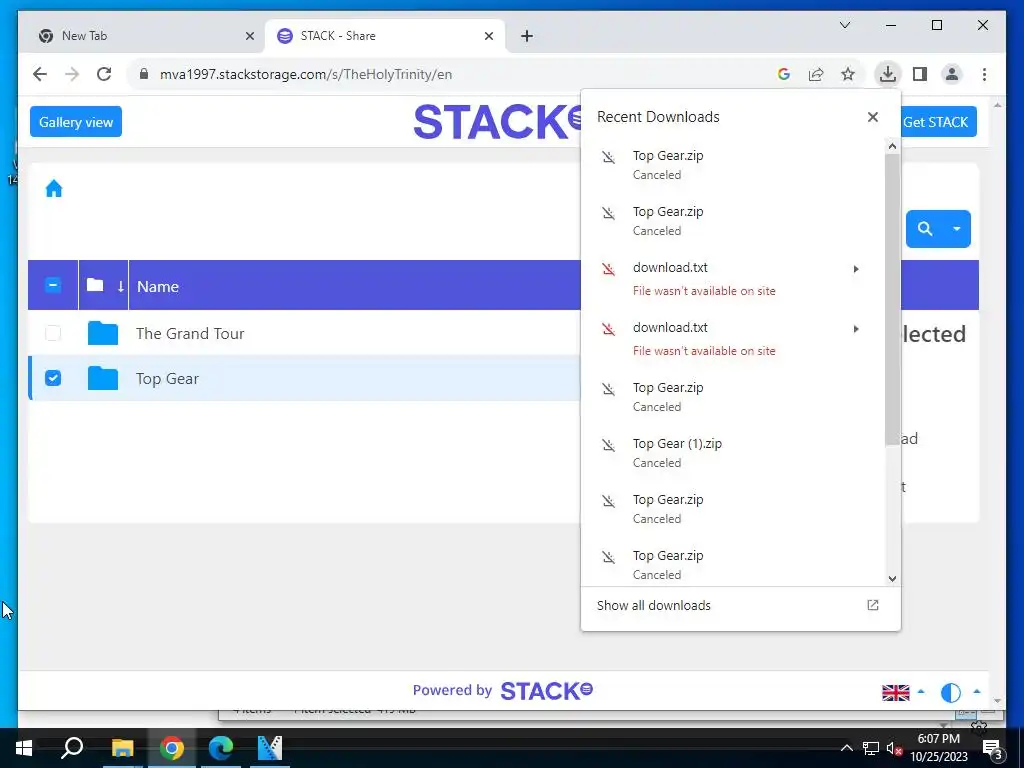Click the muted volume tray icon
The image size is (1024, 768).
tap(894, 748)
